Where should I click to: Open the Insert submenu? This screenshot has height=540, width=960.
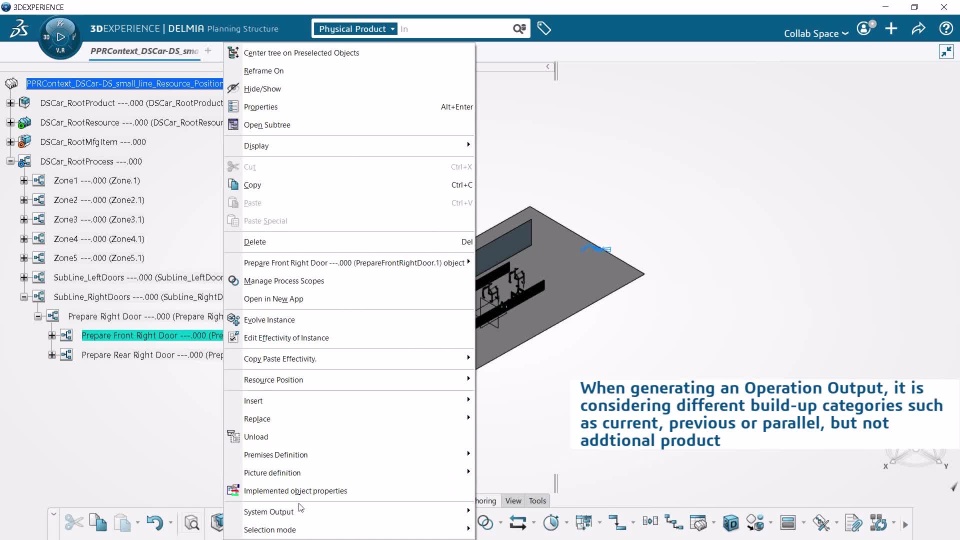tap(349, 401)
